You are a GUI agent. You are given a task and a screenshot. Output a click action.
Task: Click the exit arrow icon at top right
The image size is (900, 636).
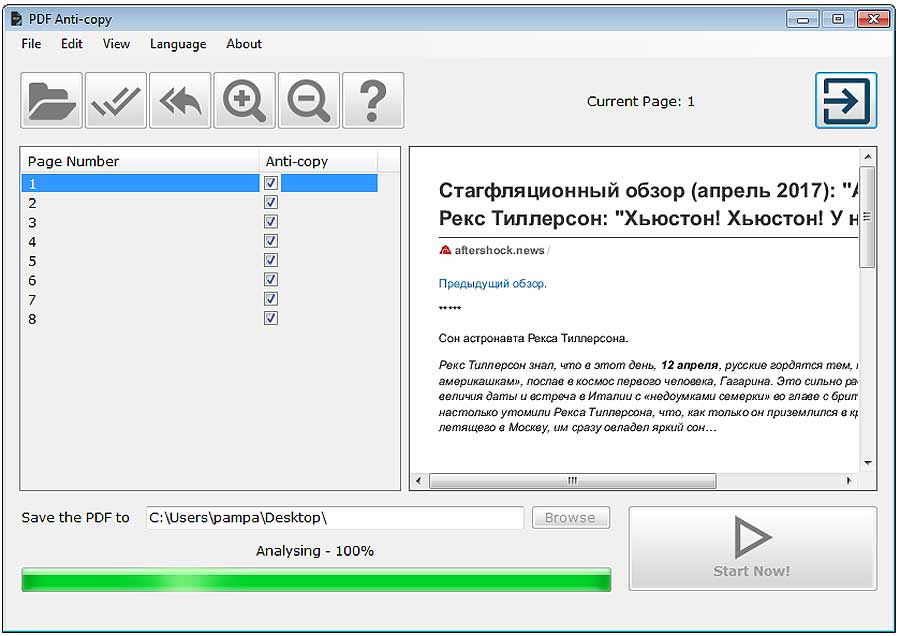point(846,100)
